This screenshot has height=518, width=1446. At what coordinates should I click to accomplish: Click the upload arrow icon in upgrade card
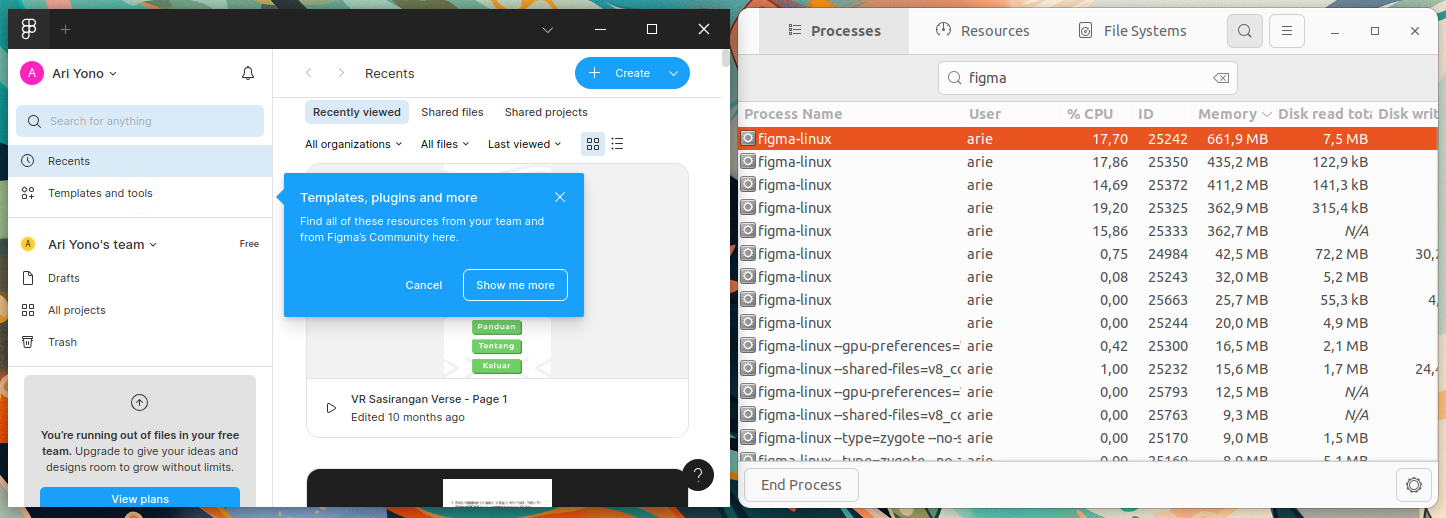[x=139, y=403]
